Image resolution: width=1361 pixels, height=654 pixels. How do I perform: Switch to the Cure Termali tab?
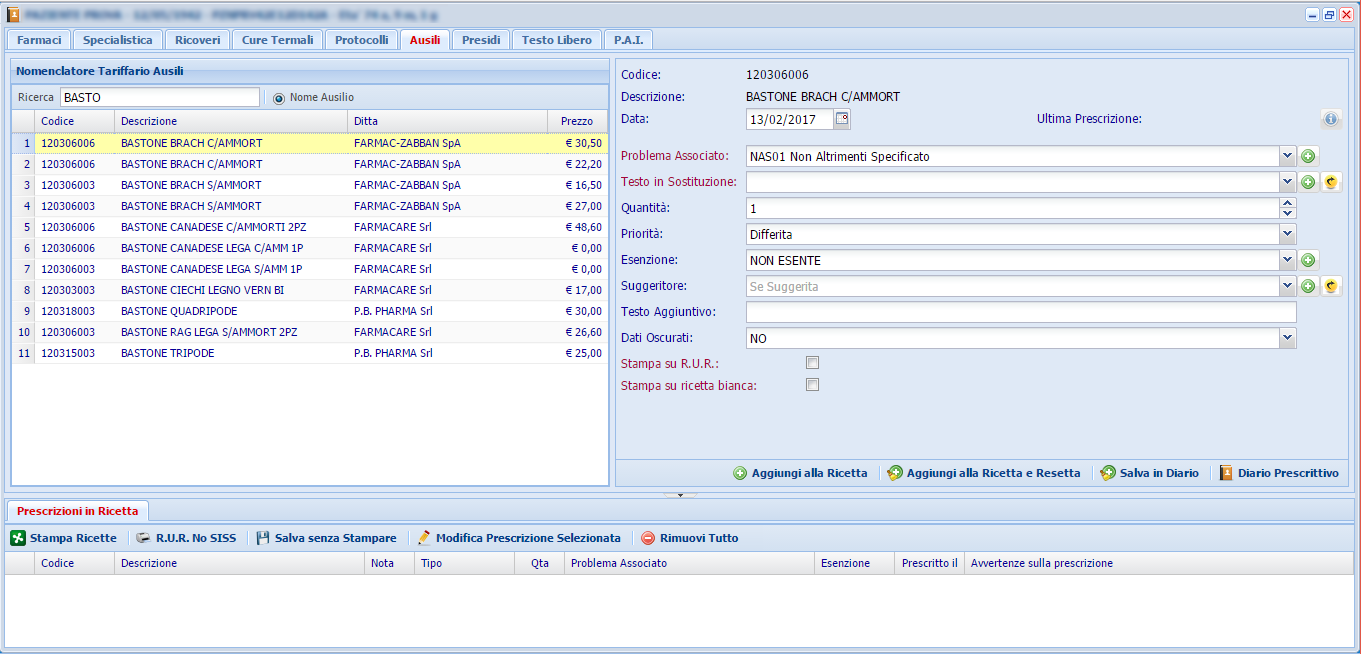278,40
